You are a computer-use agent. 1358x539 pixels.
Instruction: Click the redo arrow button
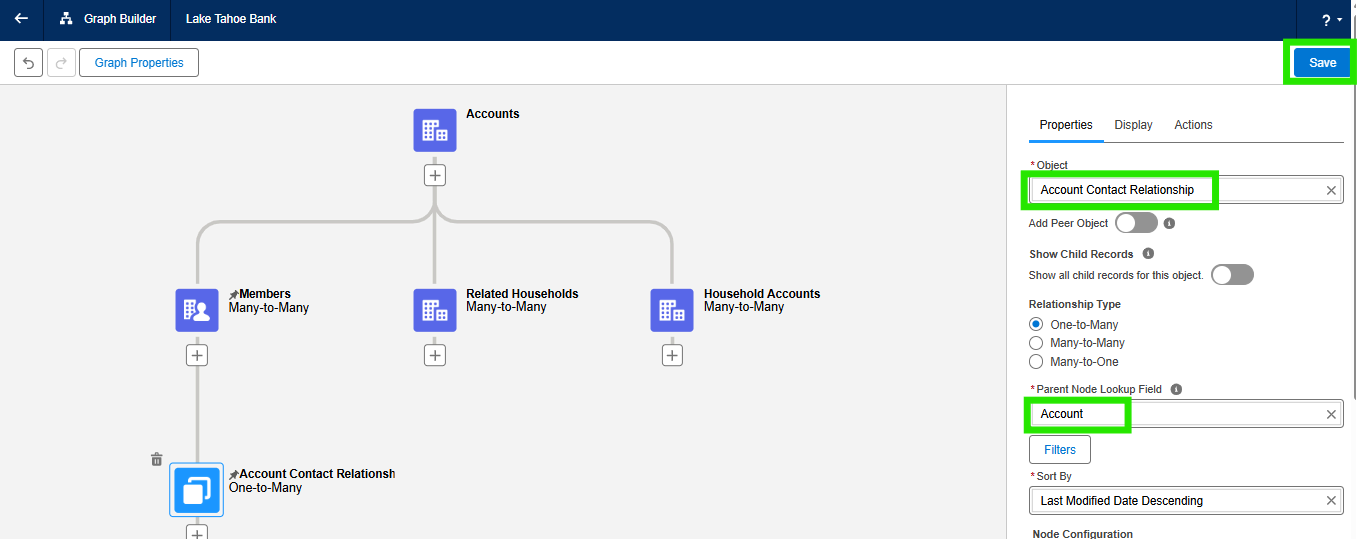pyautogui.click(x=61, y=63)
